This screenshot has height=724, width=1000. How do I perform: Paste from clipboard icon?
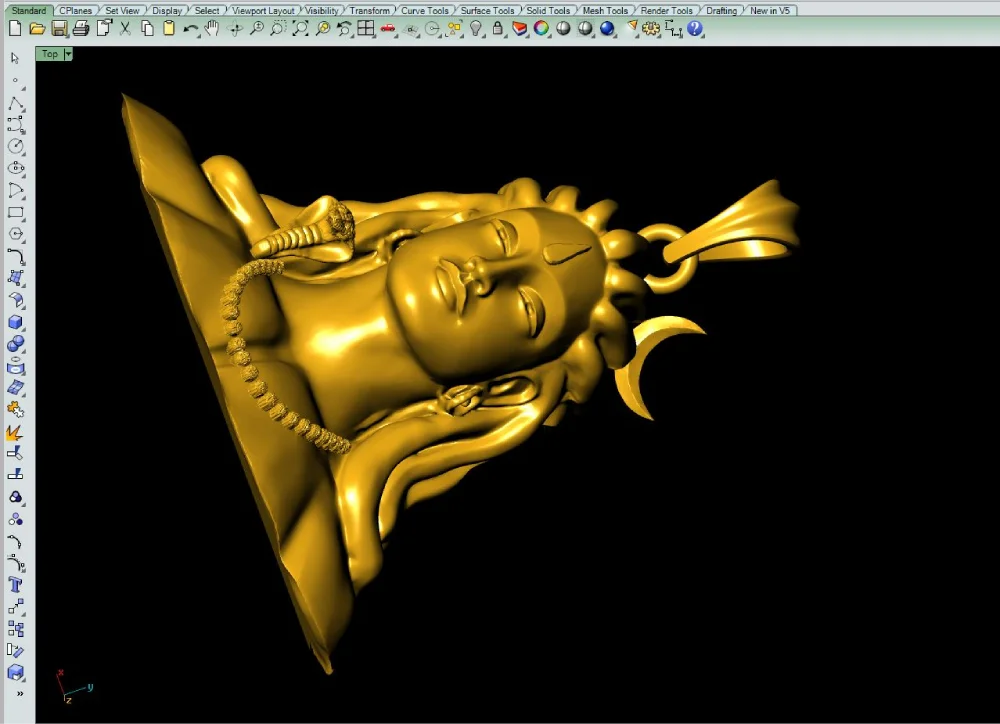click(x=169, y=28)
